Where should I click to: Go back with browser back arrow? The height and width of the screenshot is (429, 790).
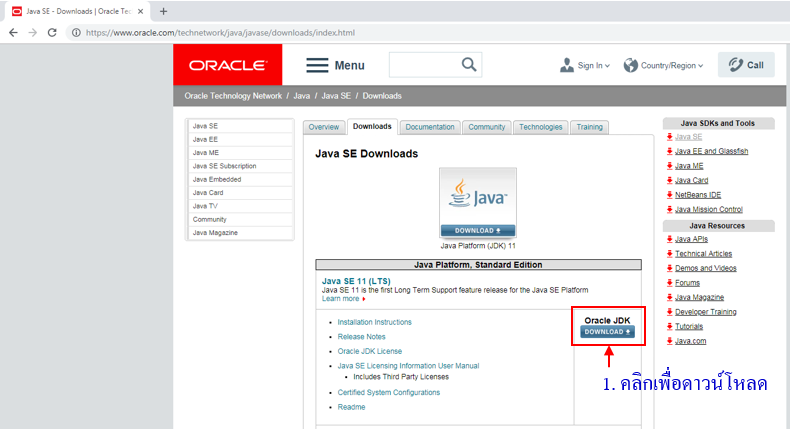[x=13, y=33]
